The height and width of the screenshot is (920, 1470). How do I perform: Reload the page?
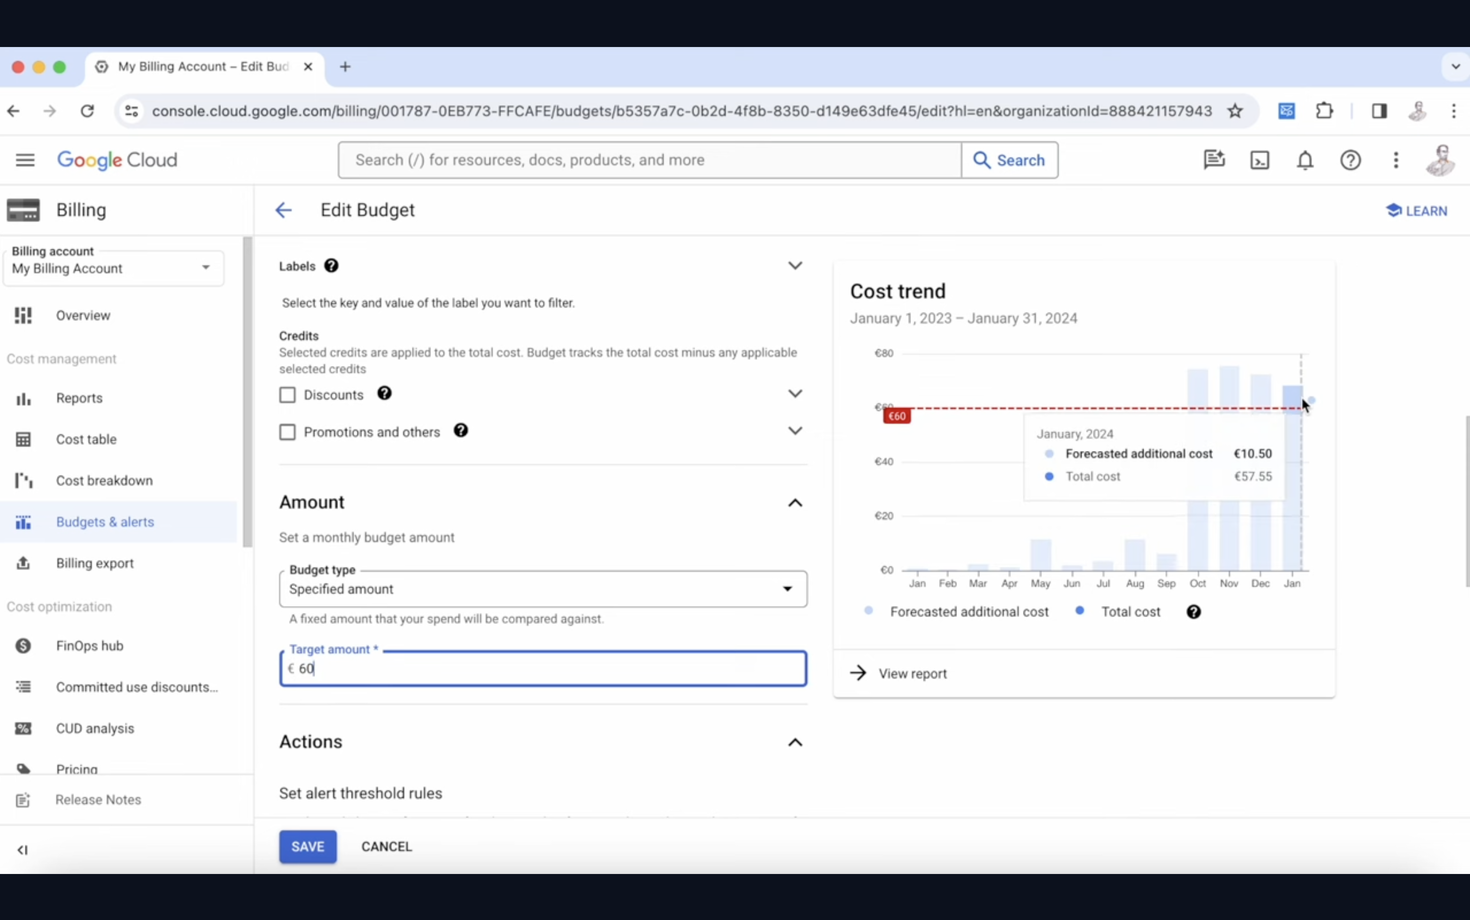[x=87, y=111]
